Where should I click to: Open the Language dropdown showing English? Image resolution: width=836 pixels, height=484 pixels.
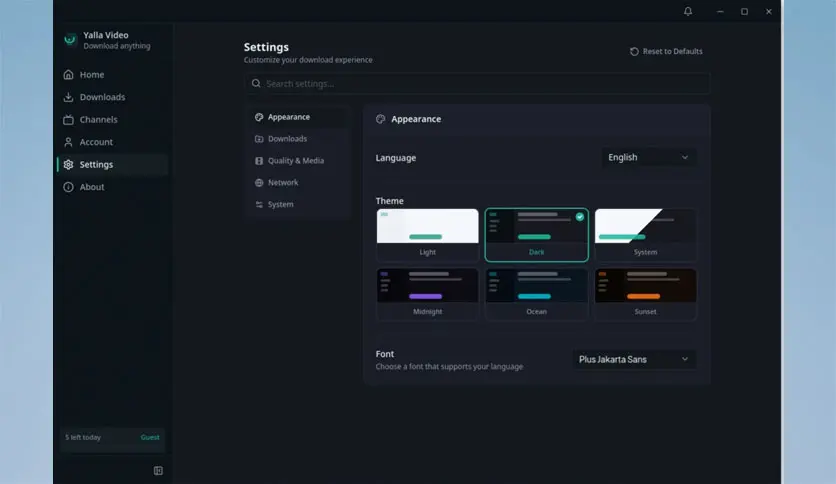pyautogui.click(x=649, y=157)
